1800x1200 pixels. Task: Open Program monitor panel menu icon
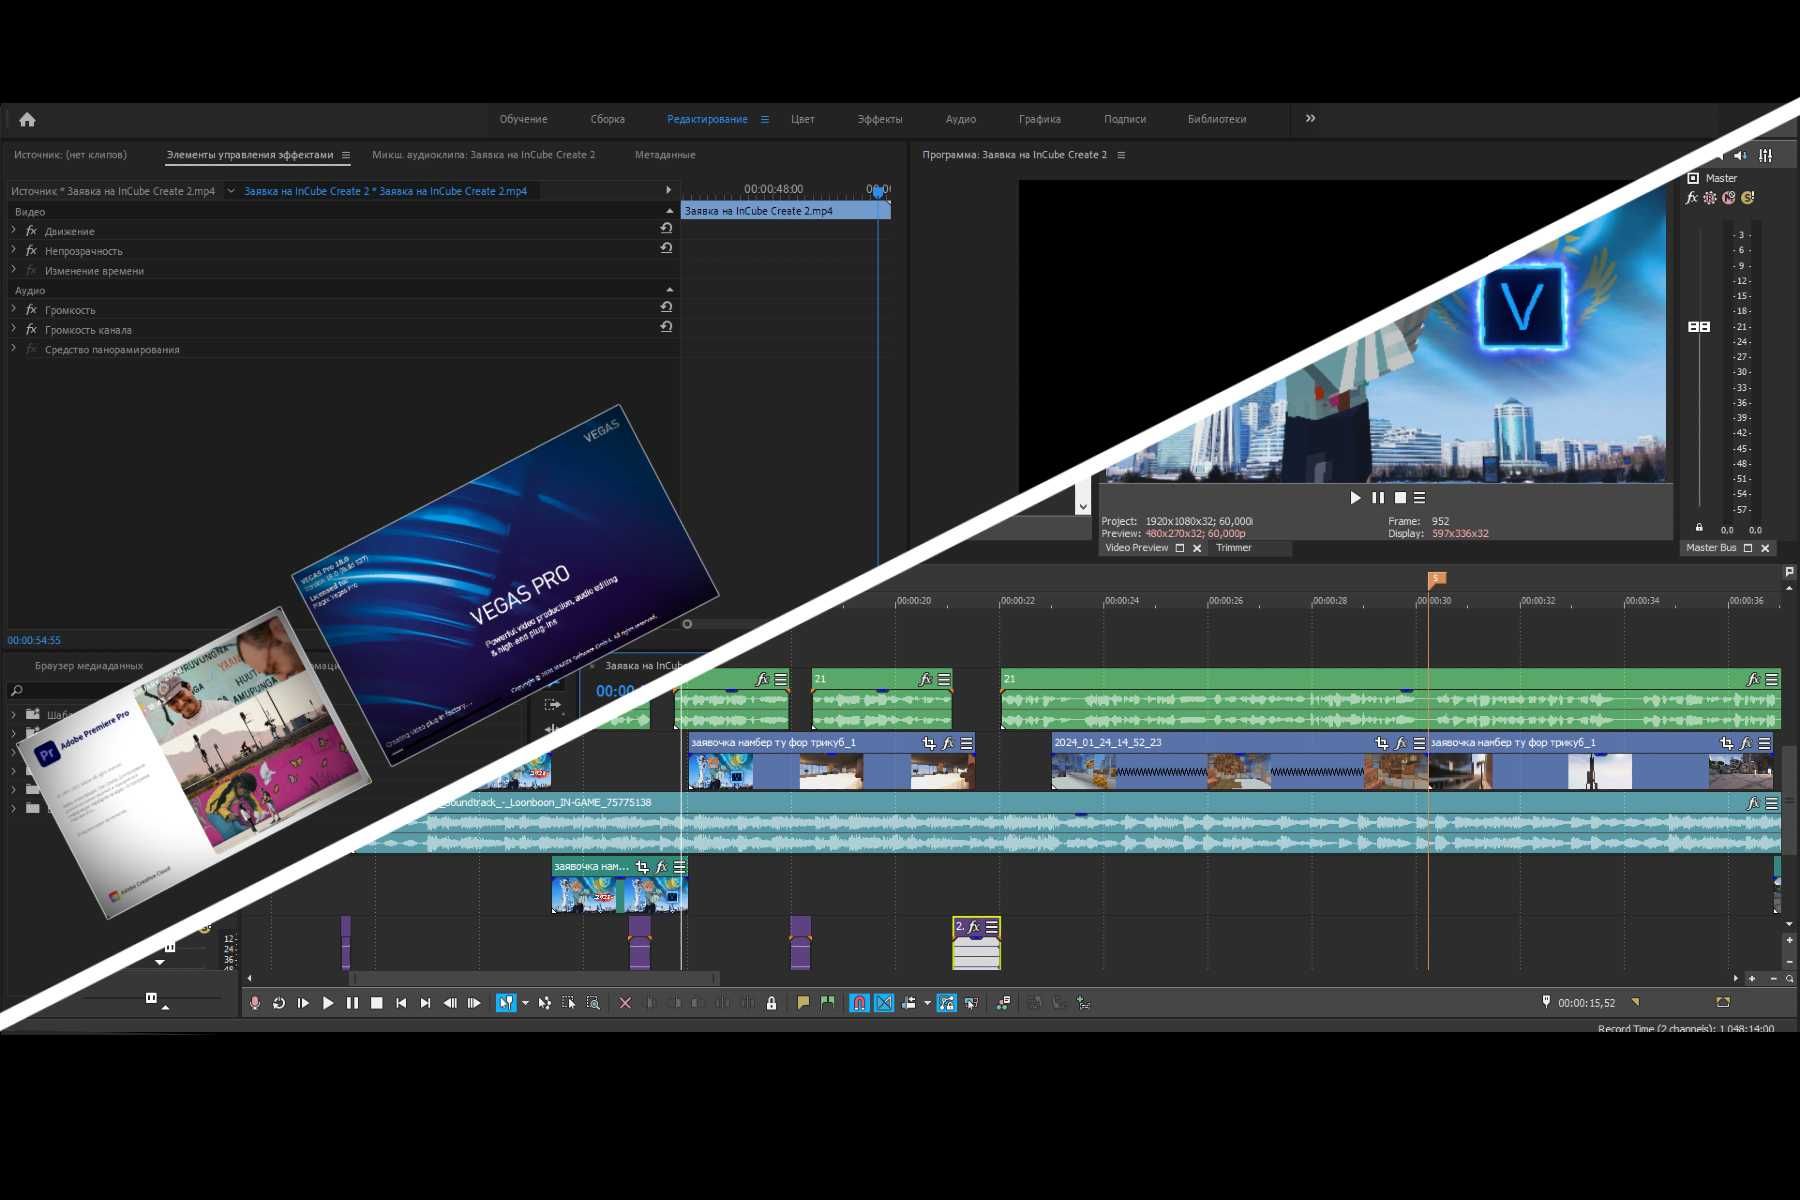pos(1121,155)
